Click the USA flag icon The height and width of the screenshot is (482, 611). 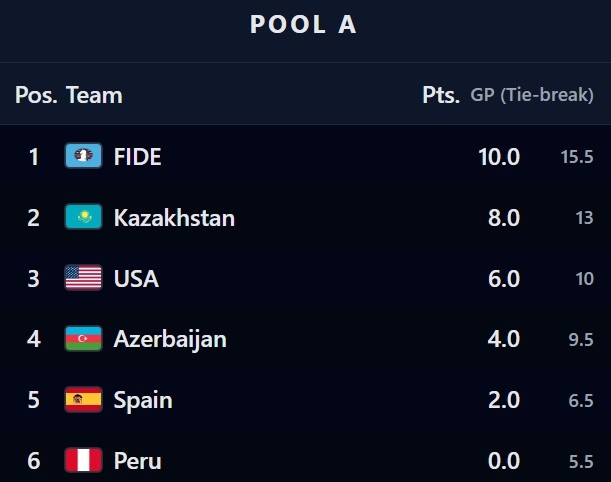coord(83,278)
